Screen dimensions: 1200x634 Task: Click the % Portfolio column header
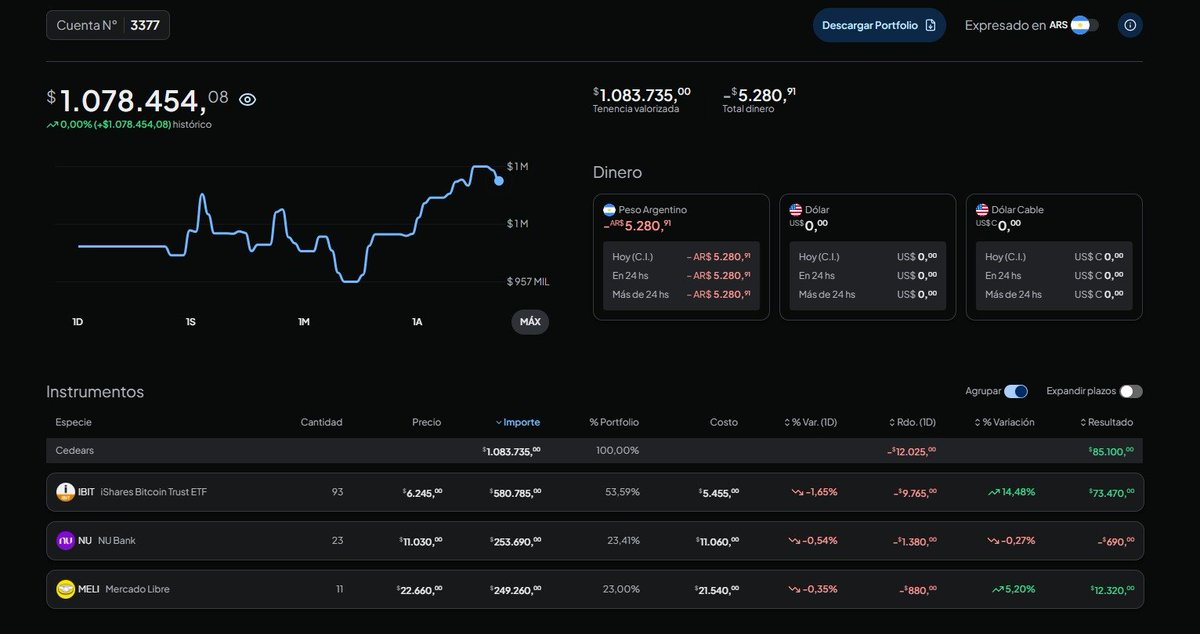tap(614, 422)
